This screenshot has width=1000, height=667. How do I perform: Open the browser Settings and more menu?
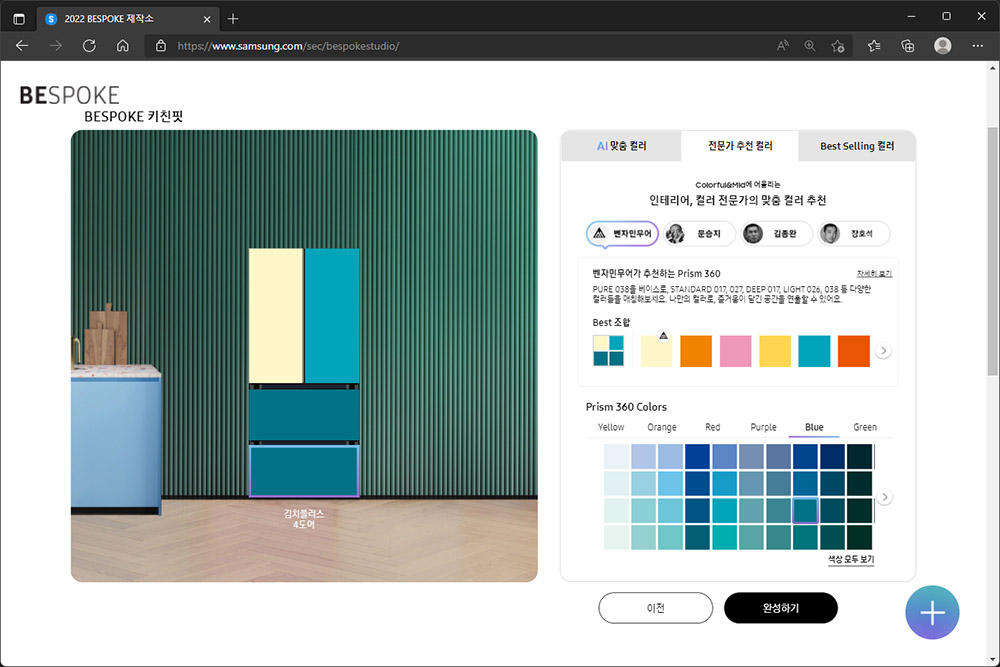click(978, 46)
